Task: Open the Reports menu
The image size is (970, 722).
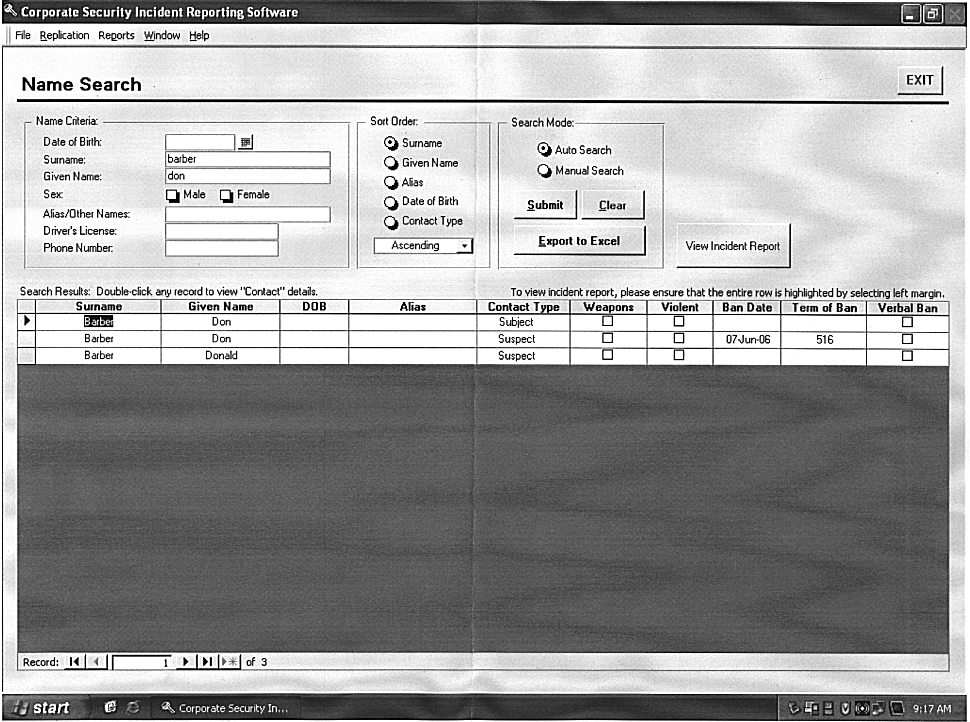Action: click(116, 35)
